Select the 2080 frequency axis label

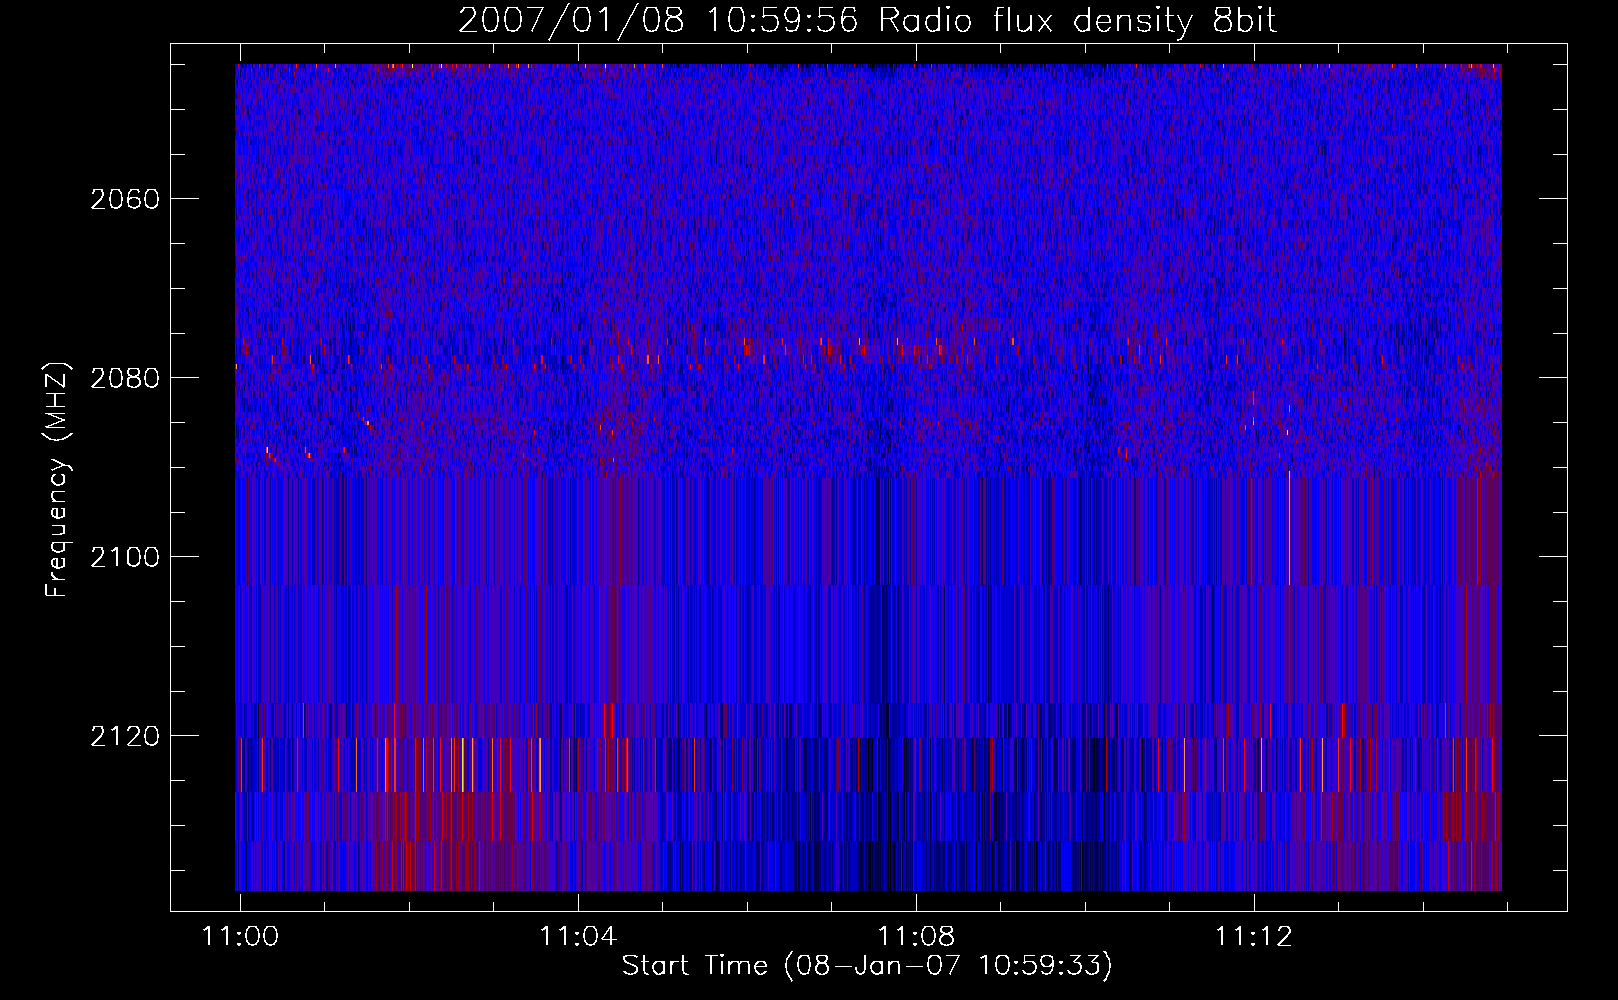pos(125,378)
